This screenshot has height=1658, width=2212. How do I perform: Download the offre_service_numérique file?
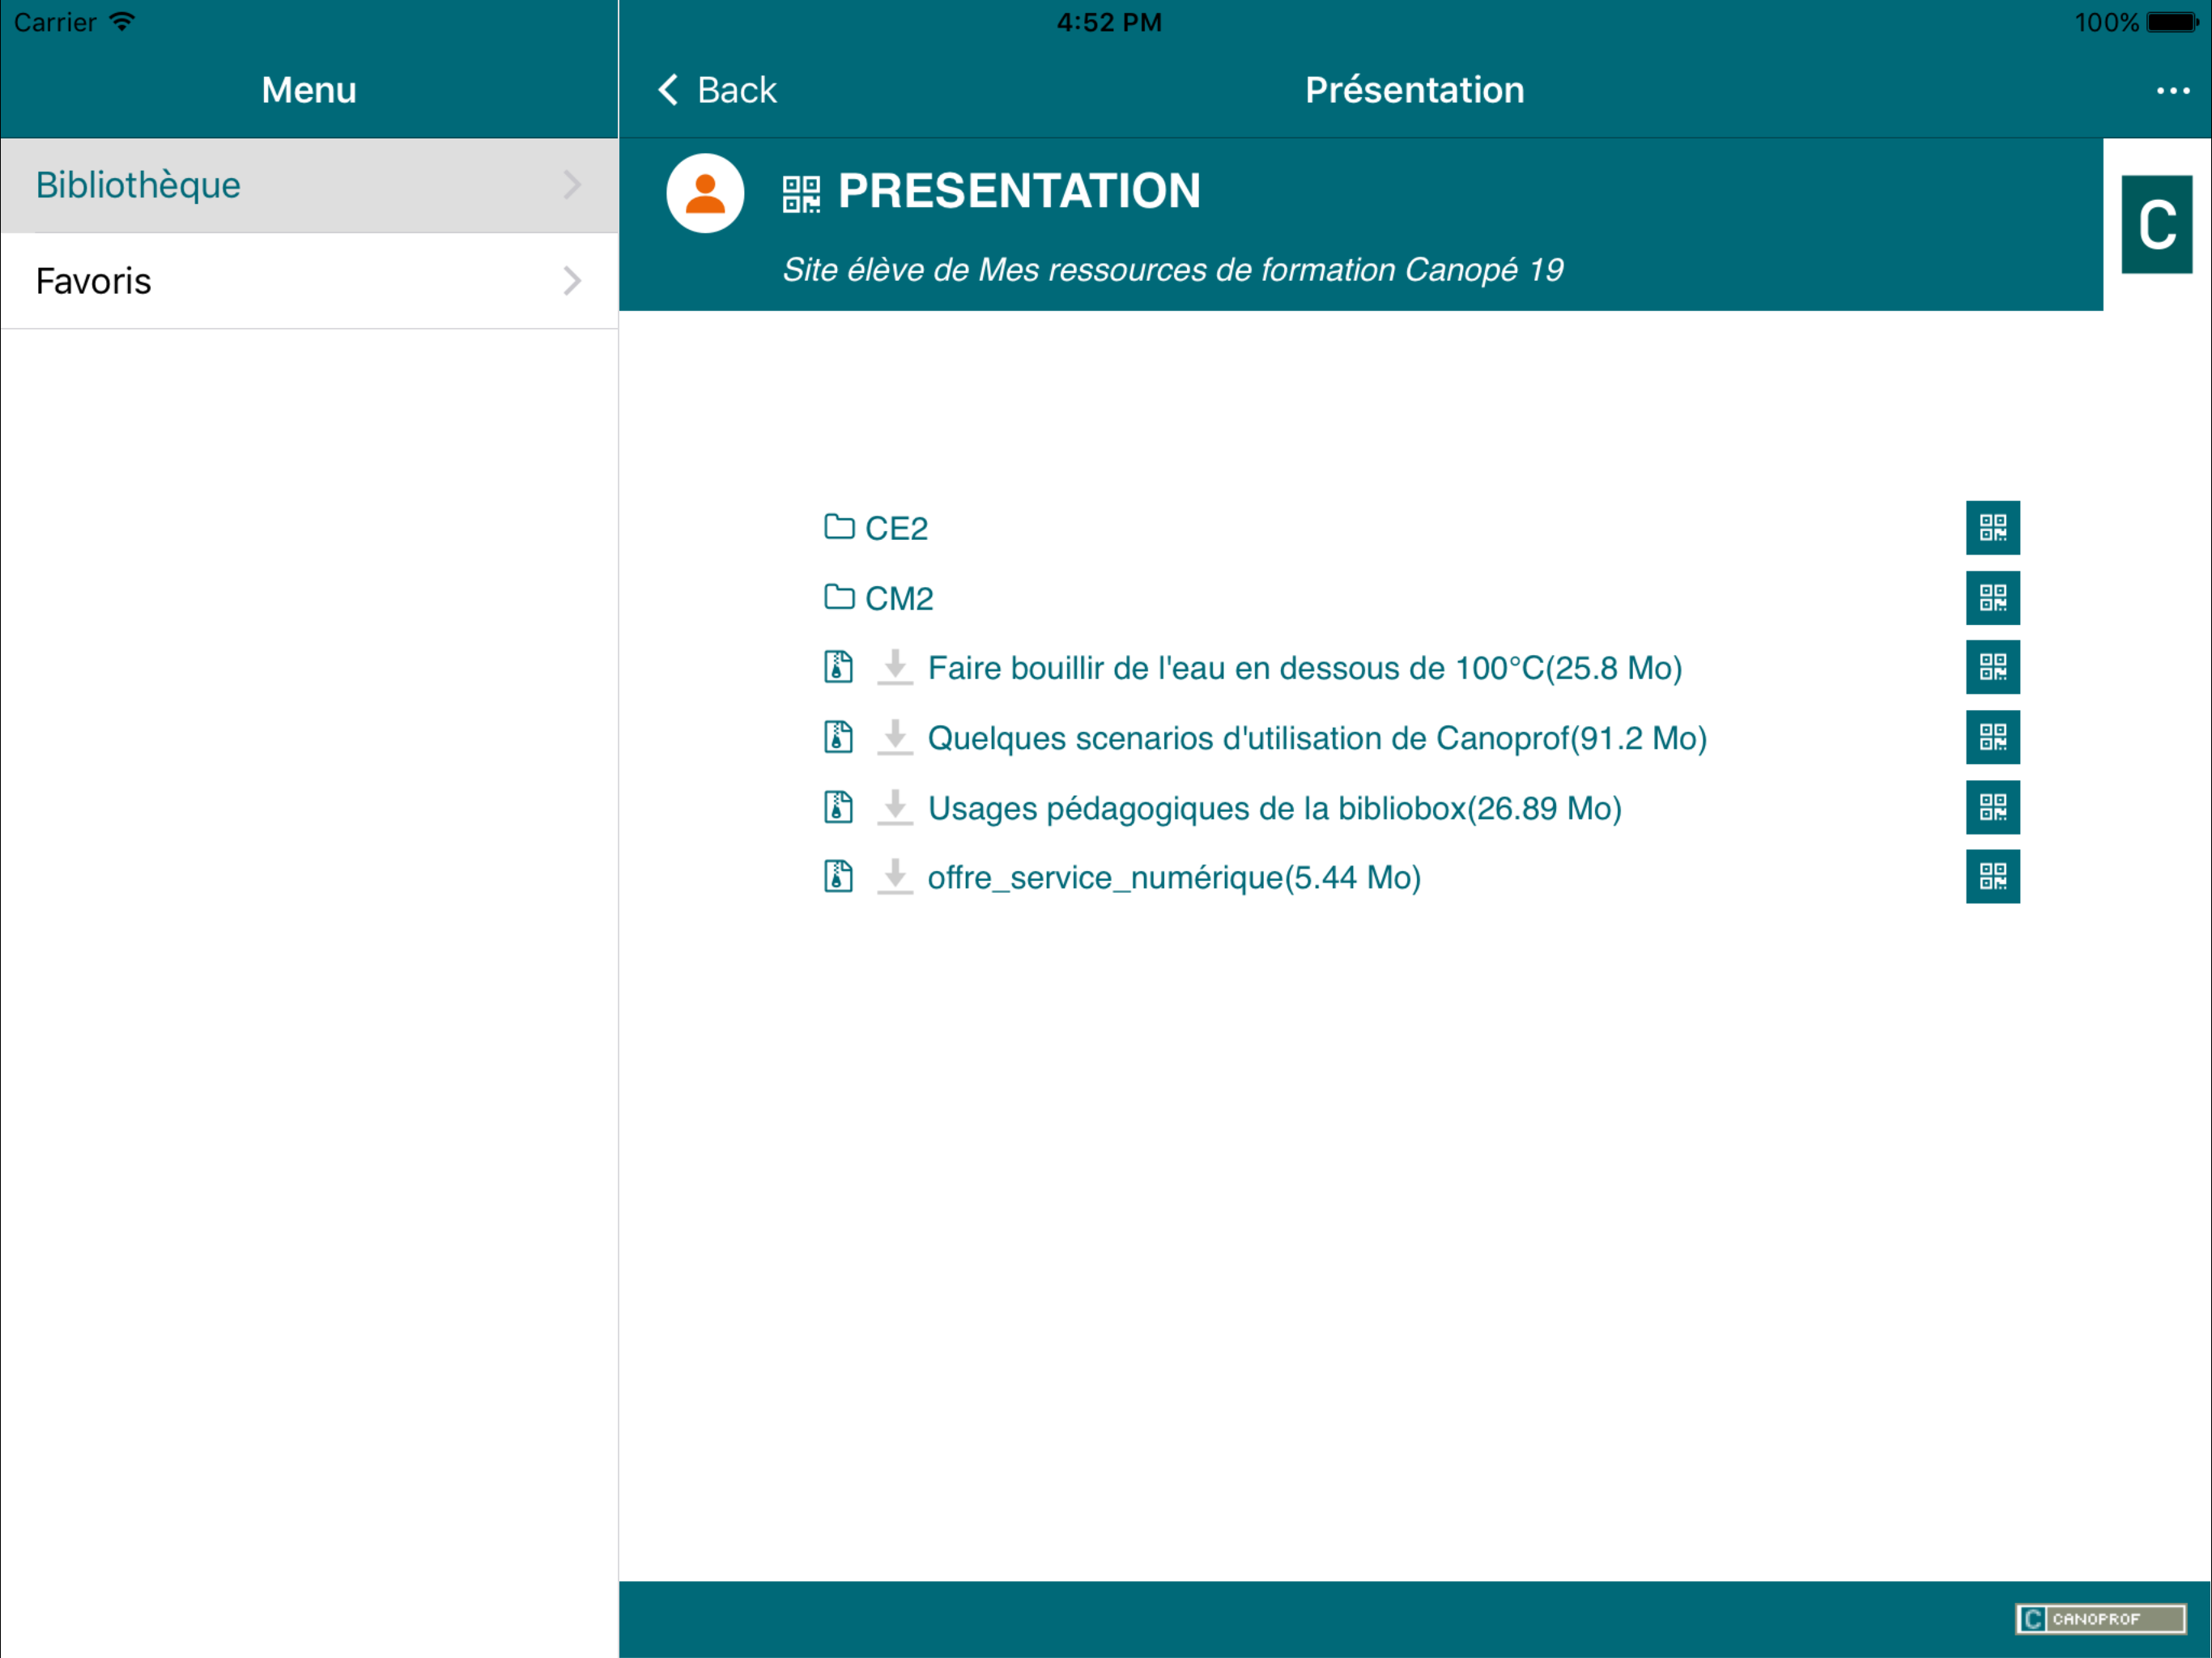895,877
